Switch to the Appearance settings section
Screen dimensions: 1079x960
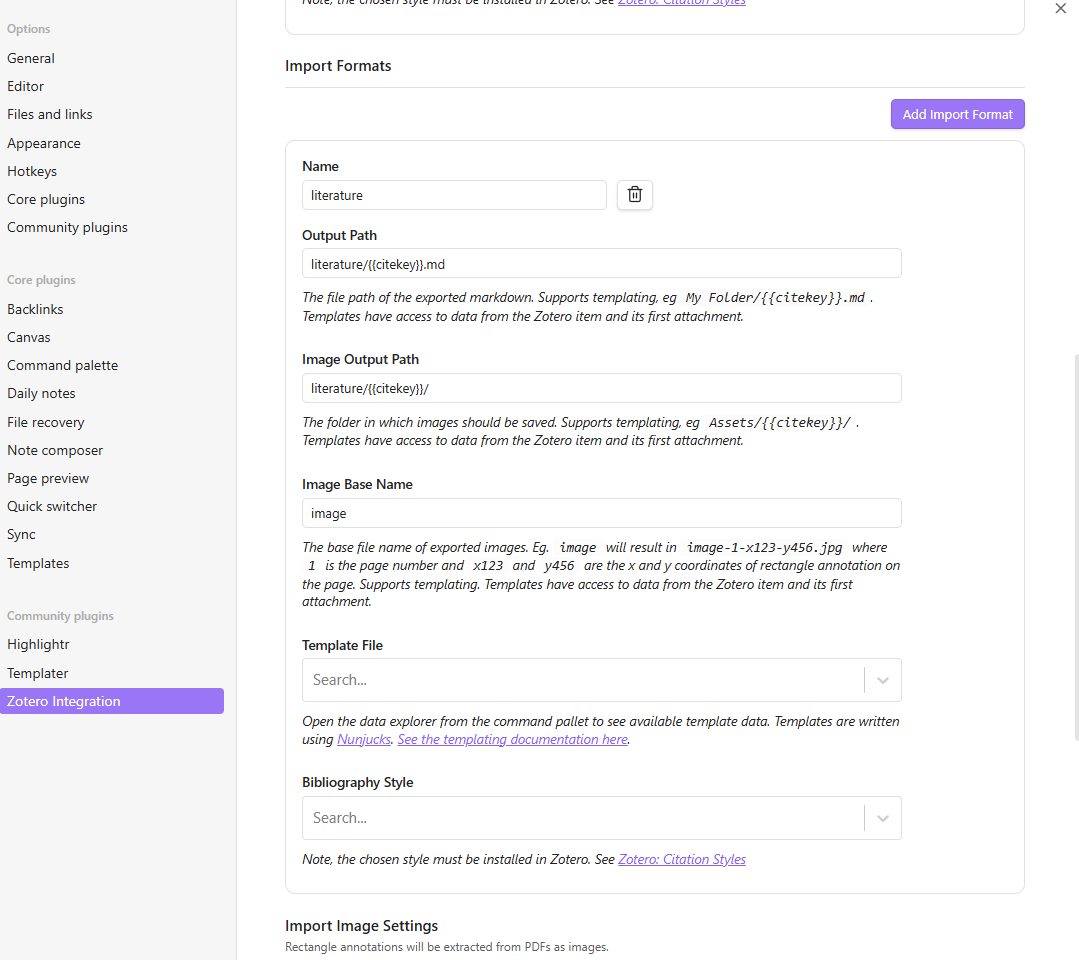(x=44, y=142)
